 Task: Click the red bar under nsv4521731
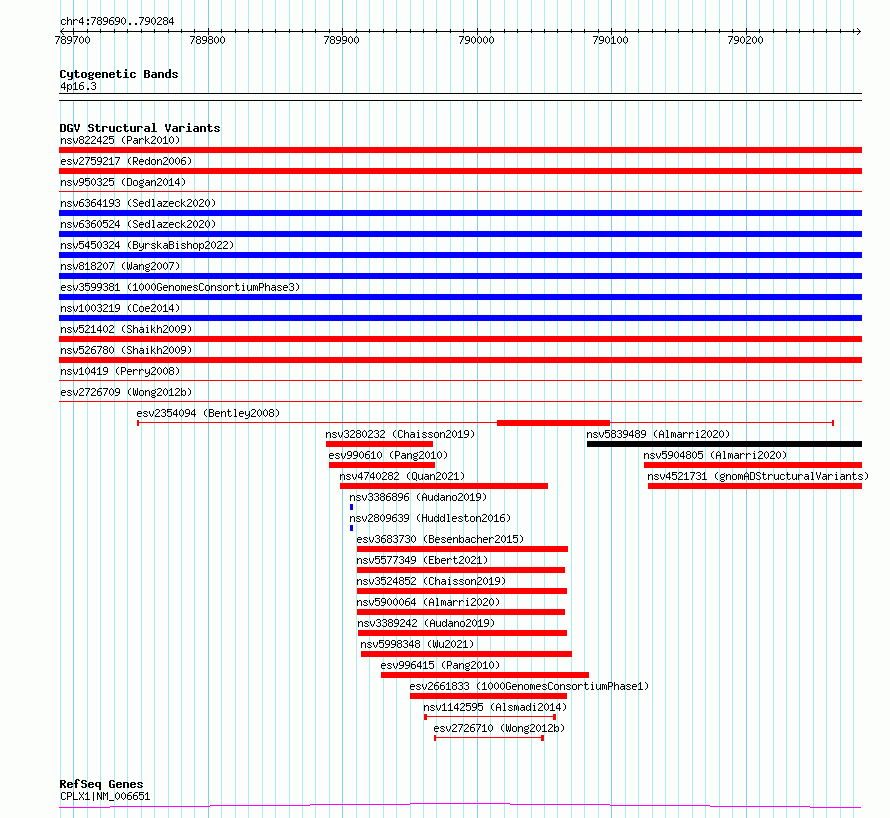click(x=755, y=486)
